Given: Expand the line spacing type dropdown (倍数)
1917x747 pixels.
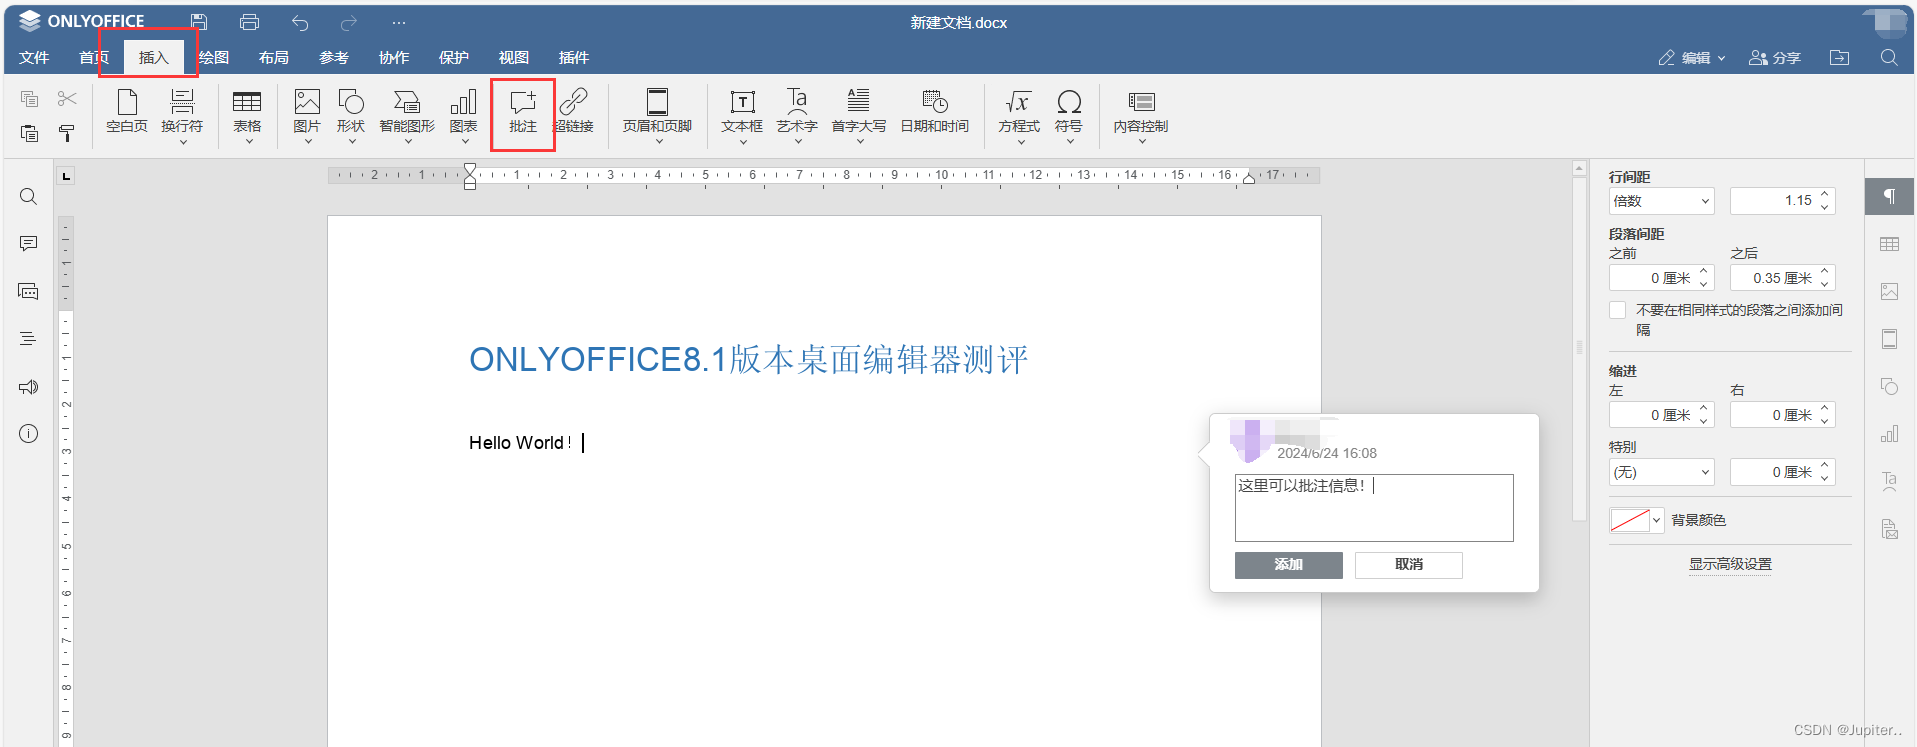Looking at the screenshot, I should coord(1662,201).
